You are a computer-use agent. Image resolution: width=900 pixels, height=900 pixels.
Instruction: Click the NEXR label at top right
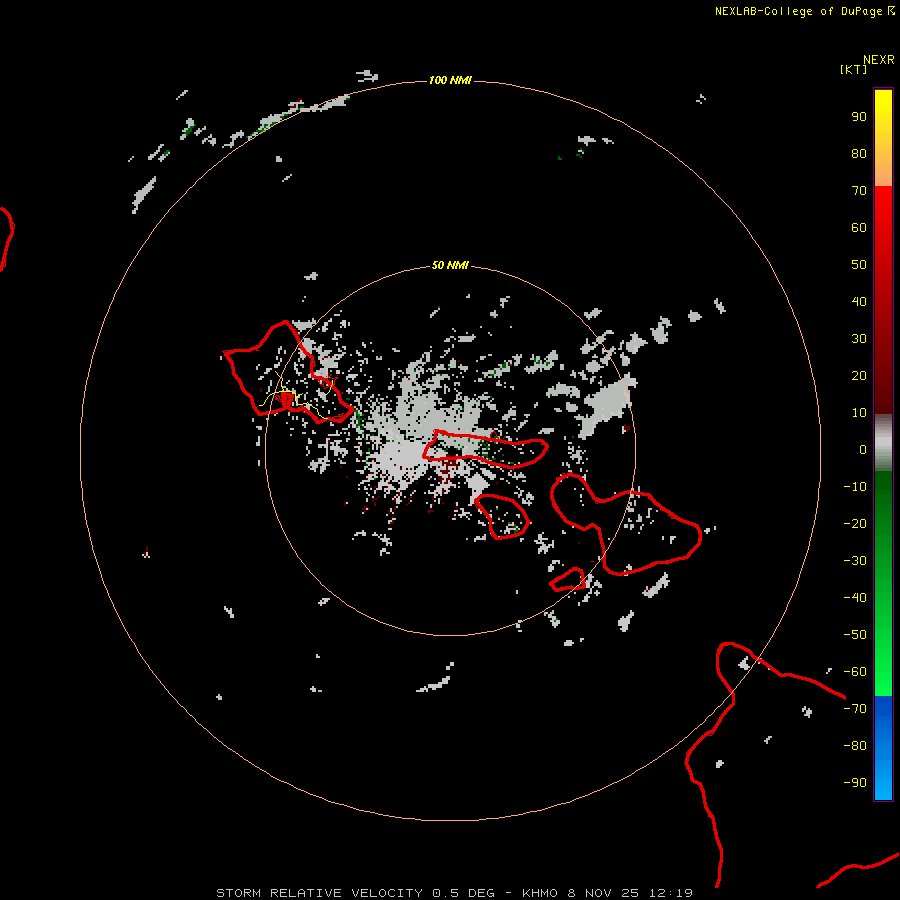(878, 60)
